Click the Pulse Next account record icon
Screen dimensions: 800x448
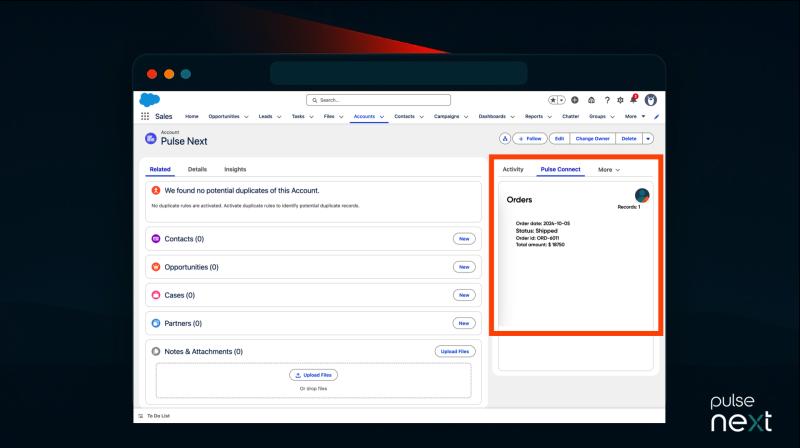151,138
